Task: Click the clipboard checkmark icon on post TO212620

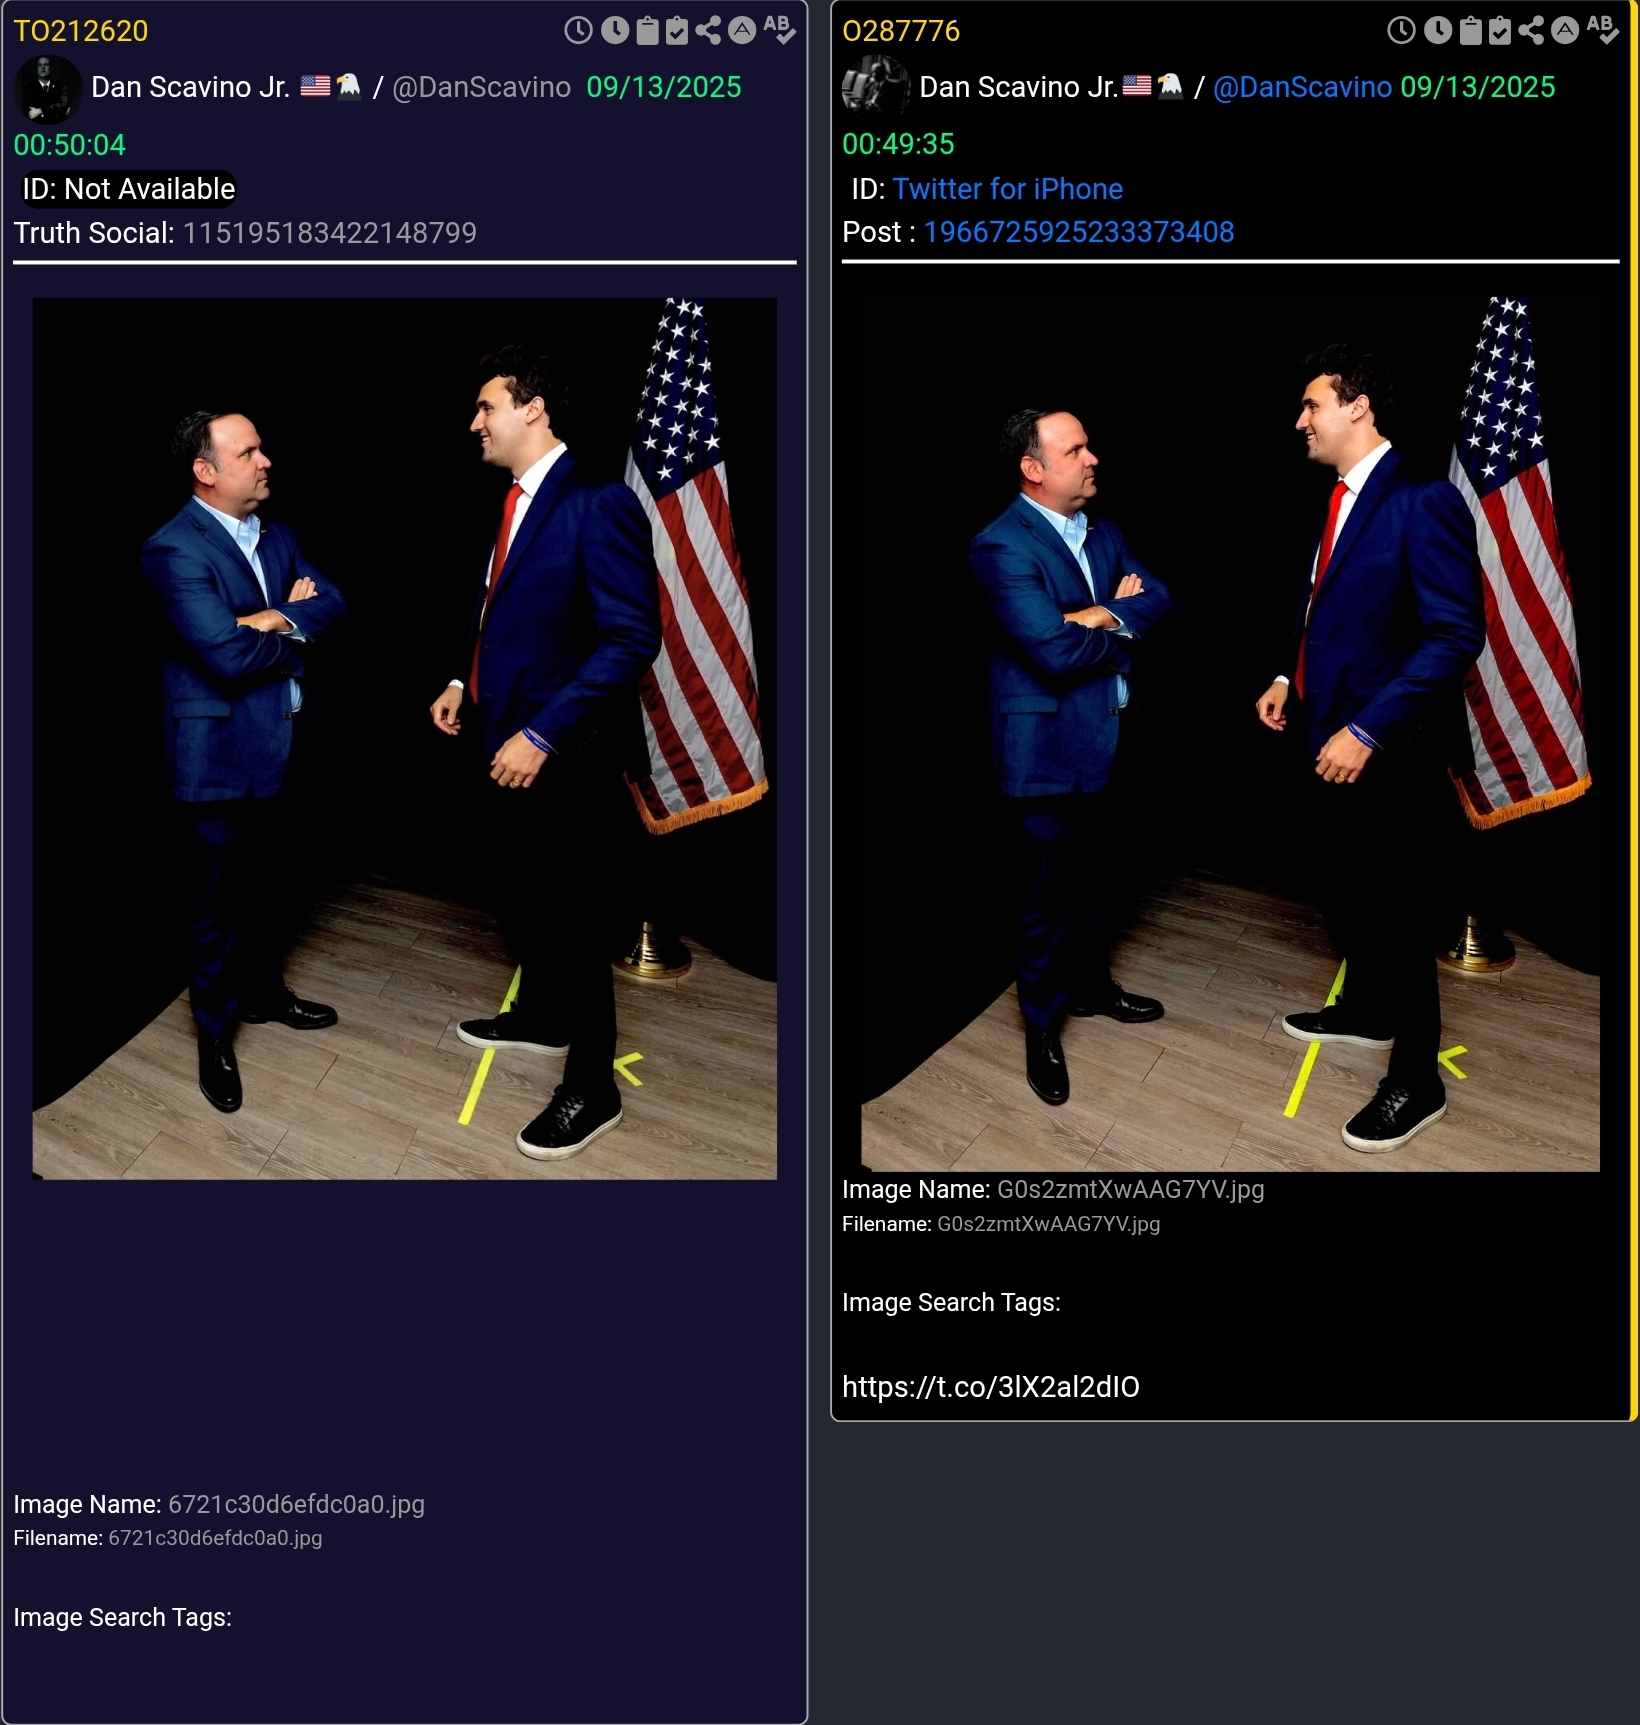Action: [x=677, y=31]
